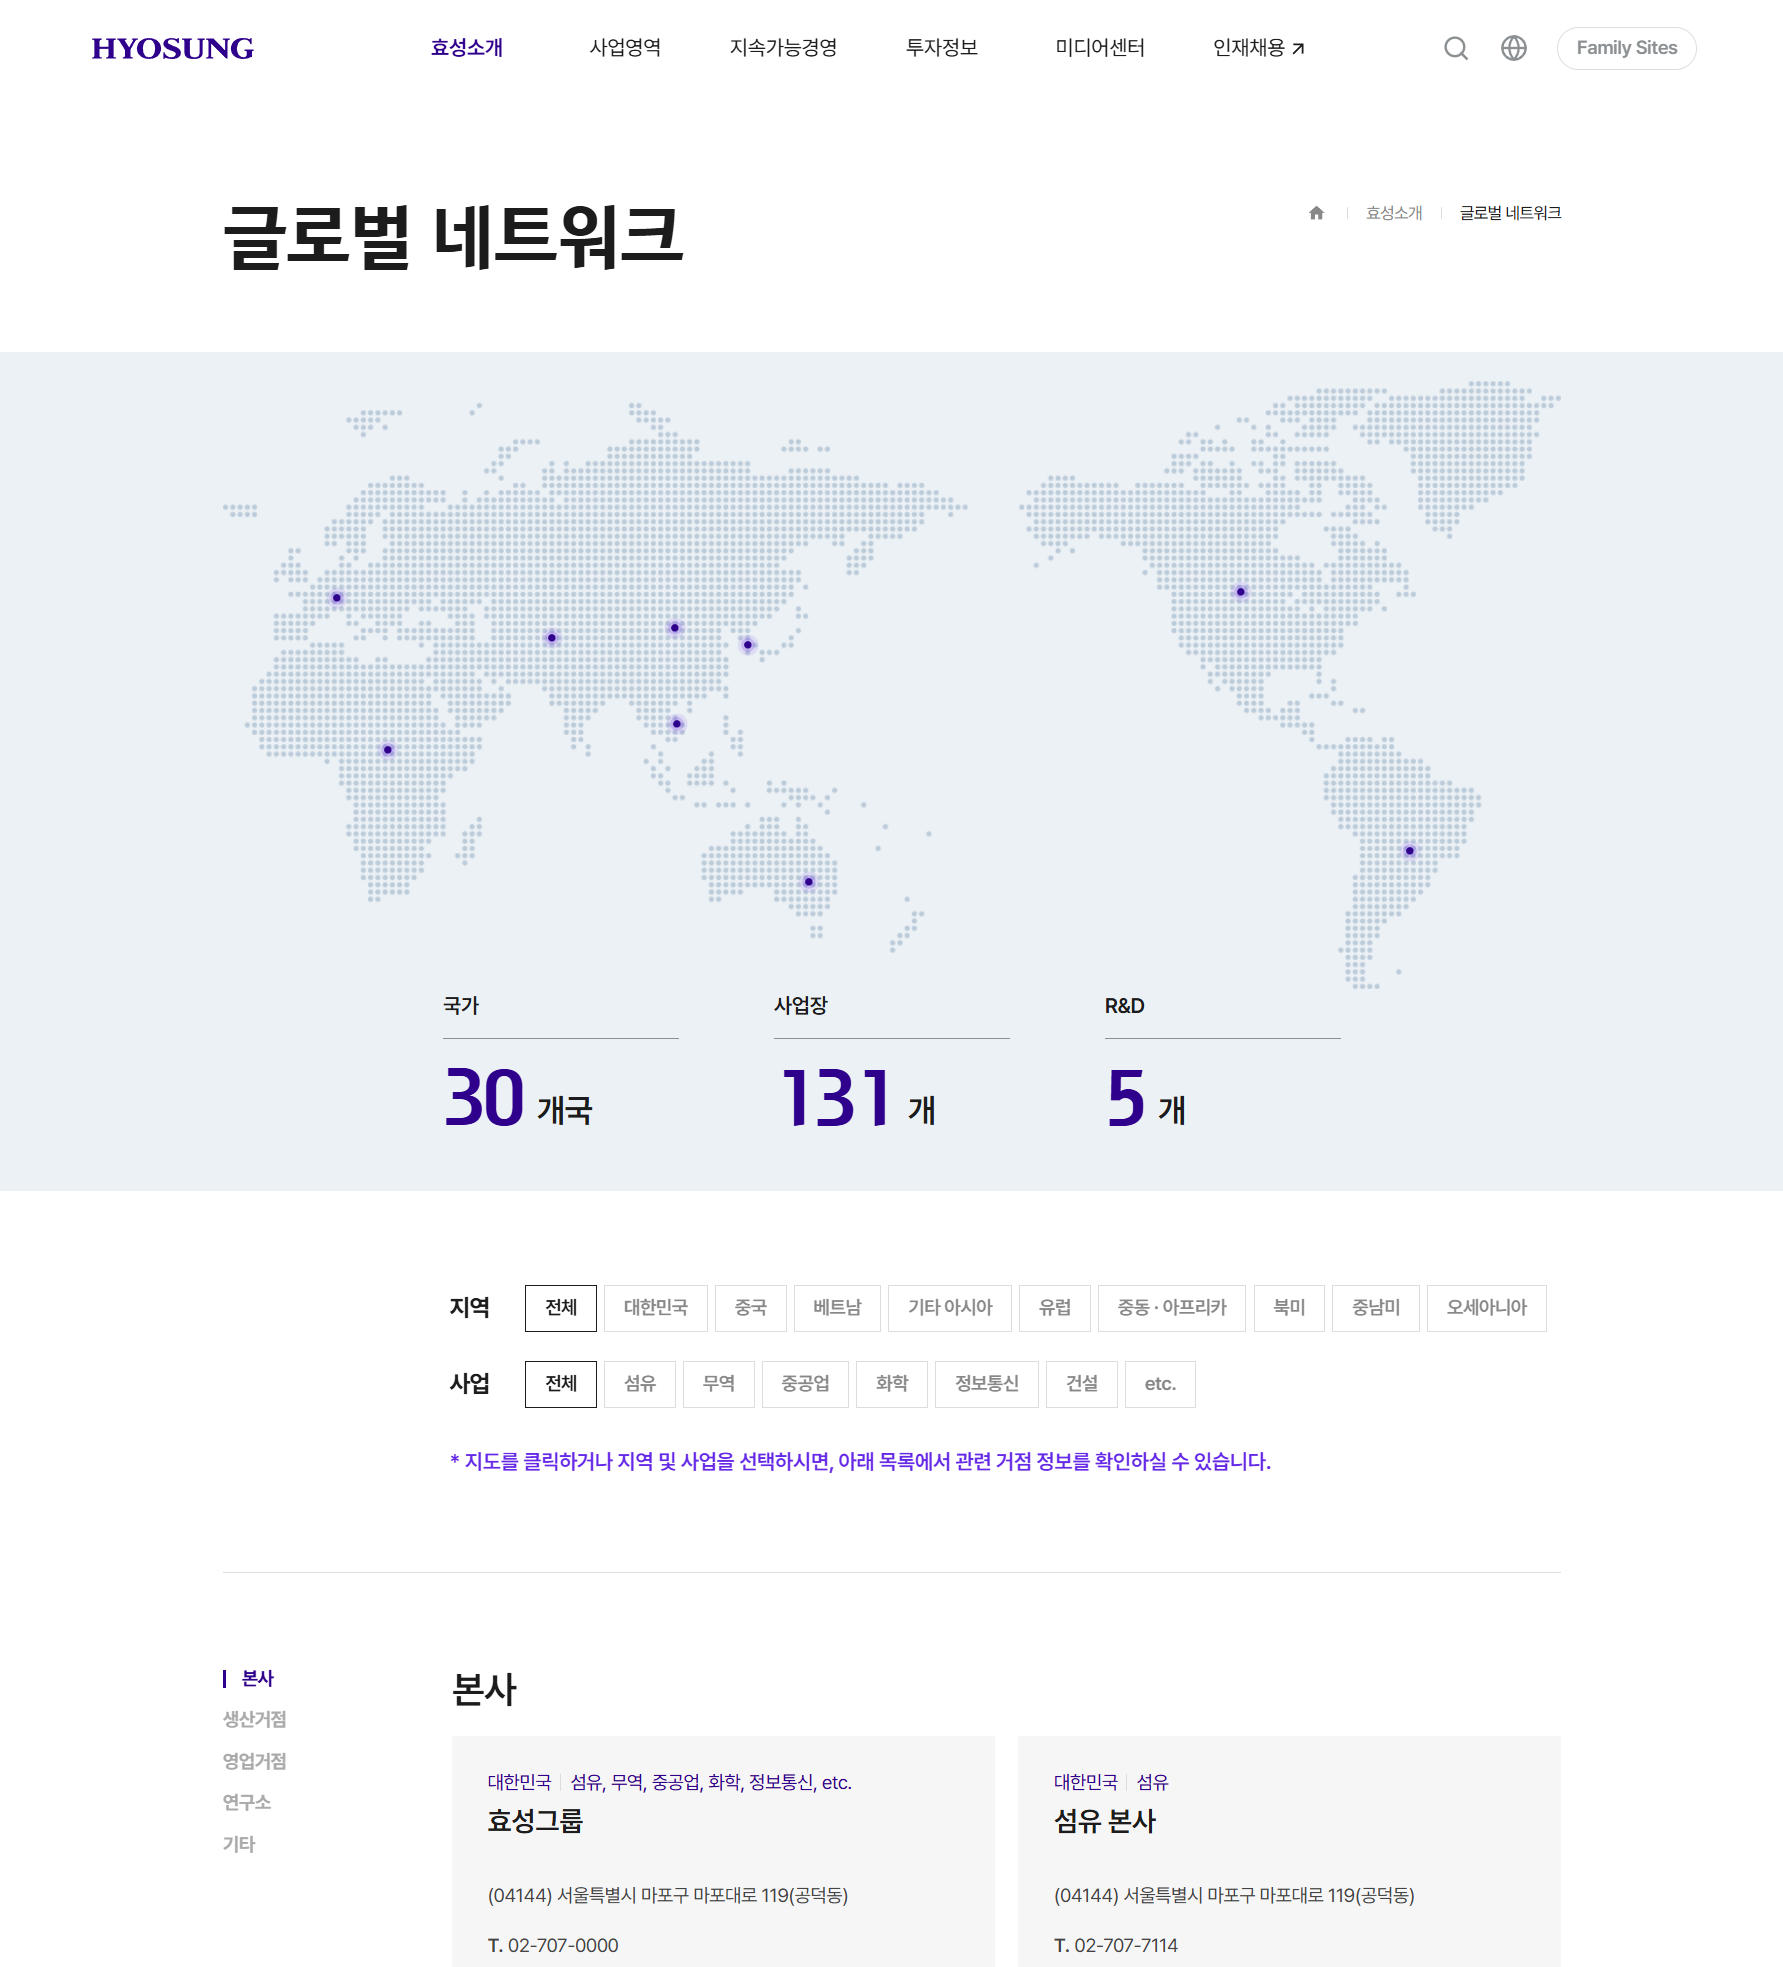Click the 131 개 site count
The height and width of the screenshot is (1967, 1783).
click(x=859, y=1098)
